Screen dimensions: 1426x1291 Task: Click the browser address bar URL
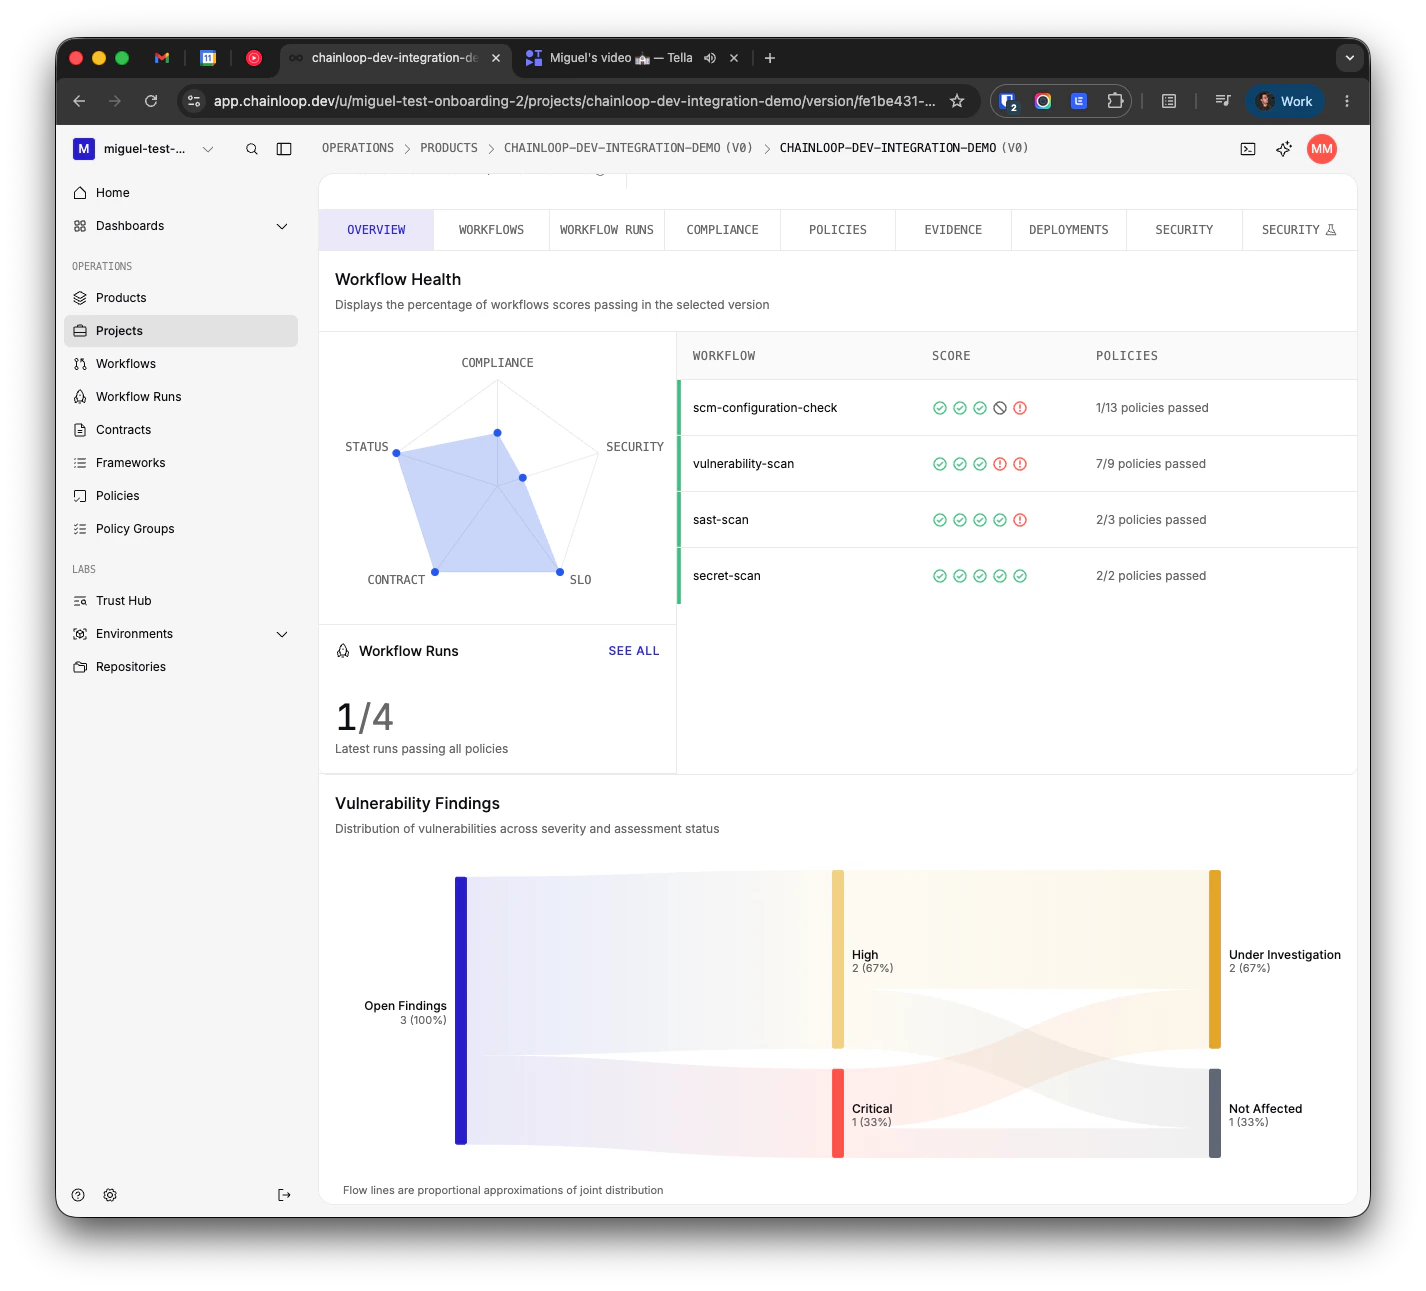574,101
